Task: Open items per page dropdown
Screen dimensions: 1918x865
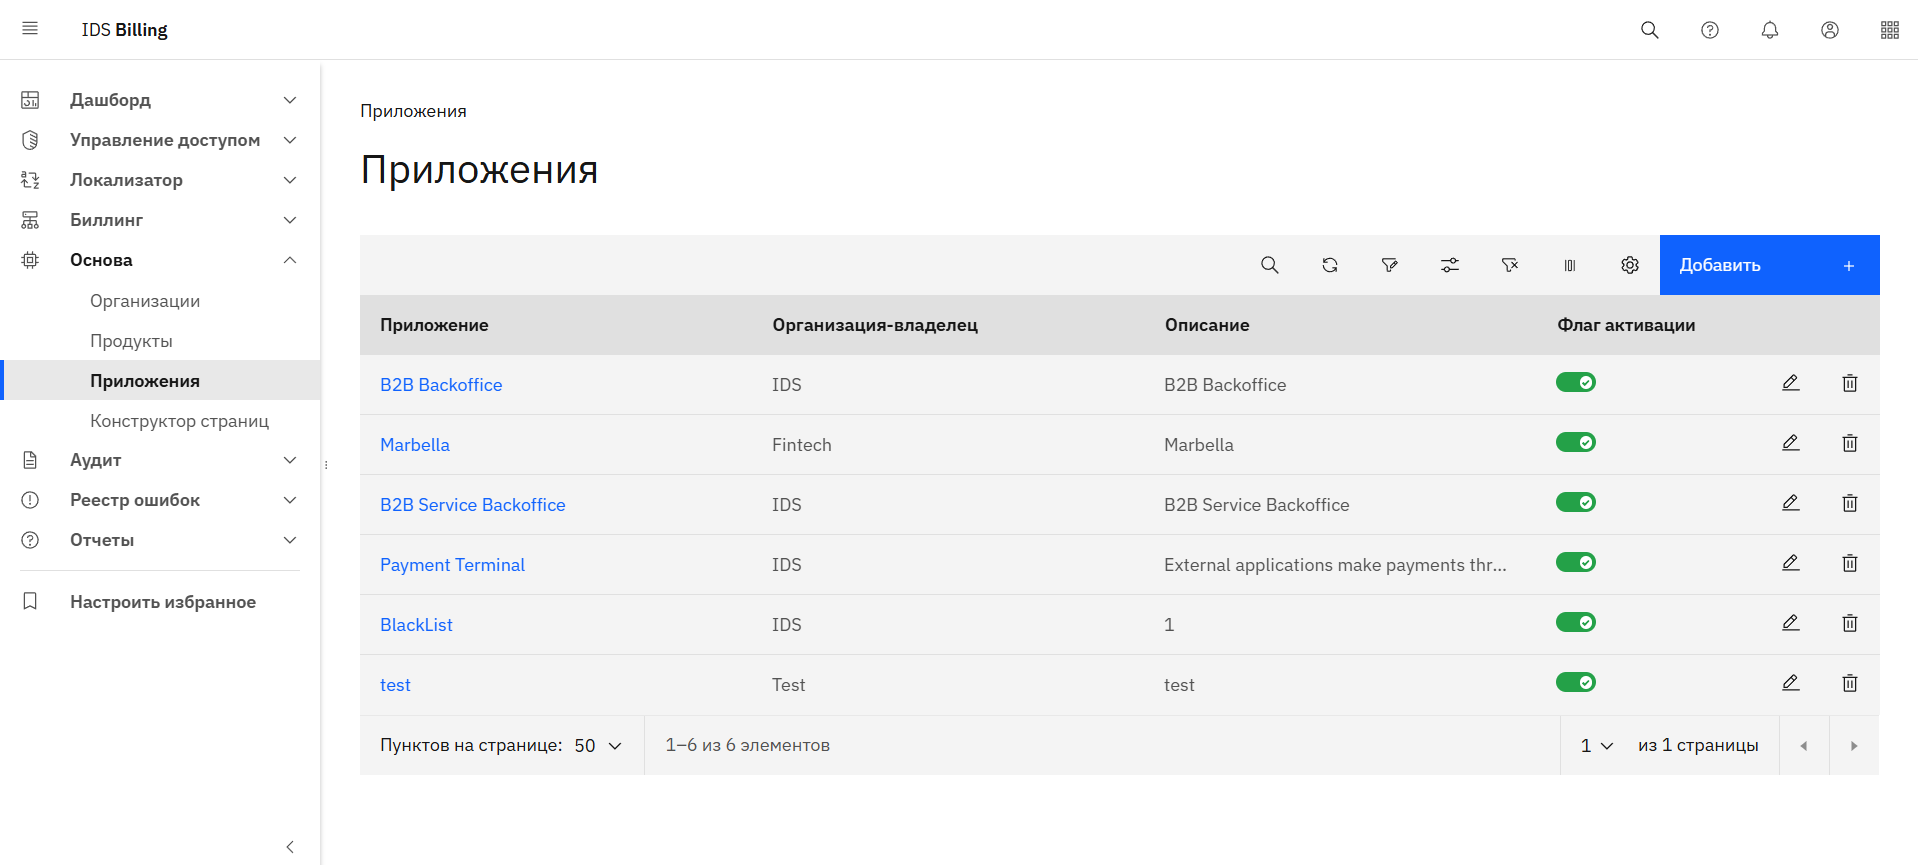Action: point(598,746)
